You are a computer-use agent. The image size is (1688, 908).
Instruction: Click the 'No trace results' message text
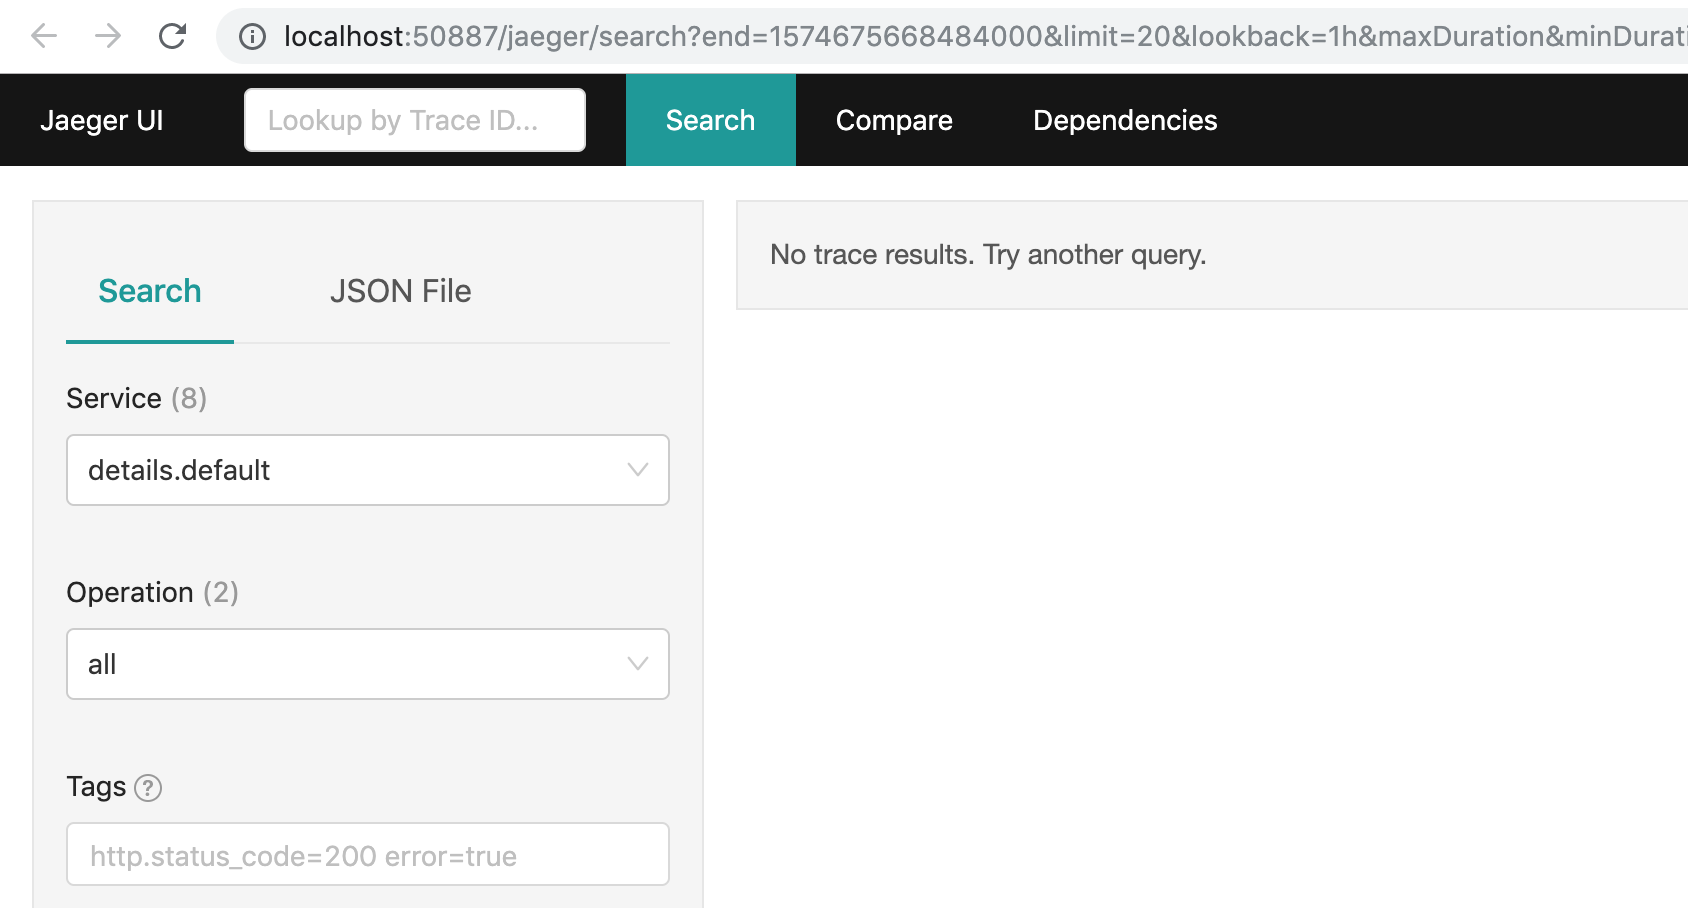[x=988, y=255]
